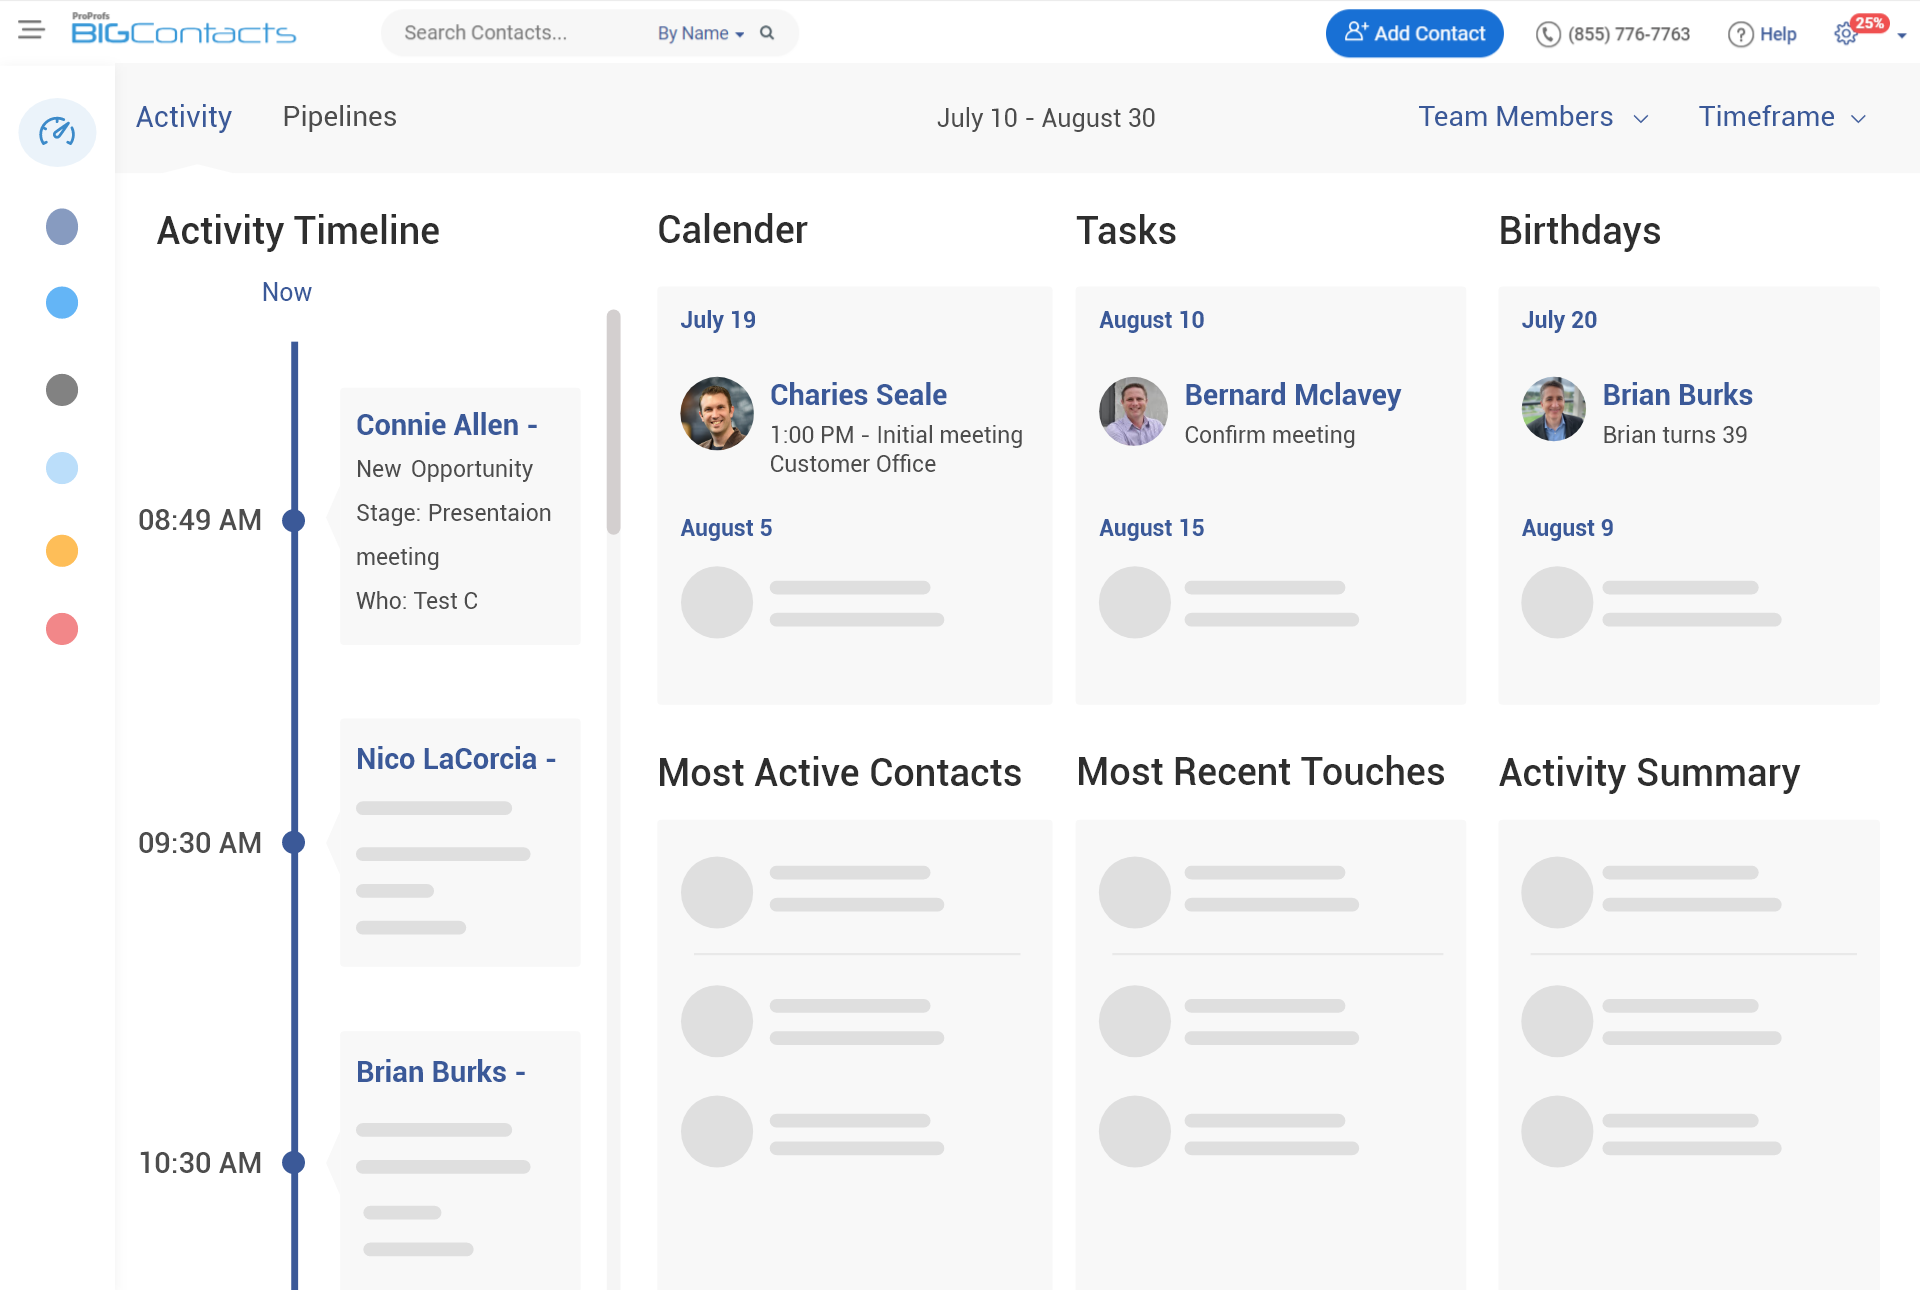Switch to the Pipelines tab
1920x1290 pixels.
click(x=340, y=118)
